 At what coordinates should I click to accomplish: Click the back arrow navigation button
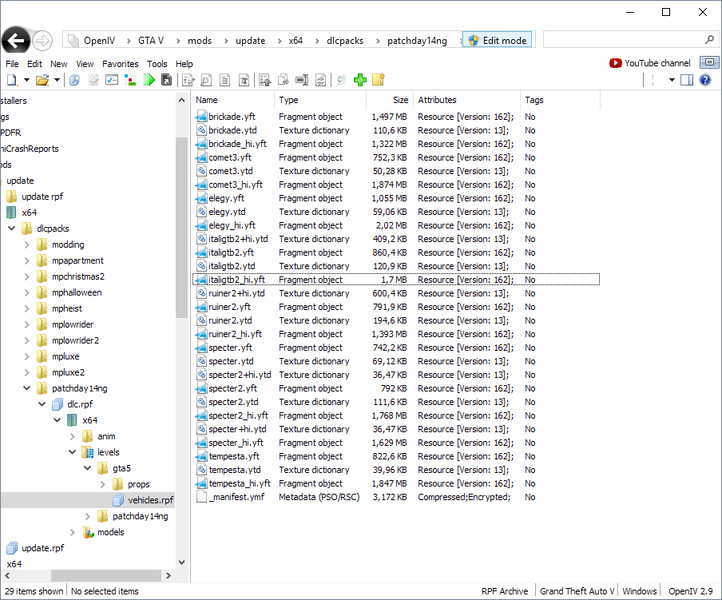click(15, 41)
